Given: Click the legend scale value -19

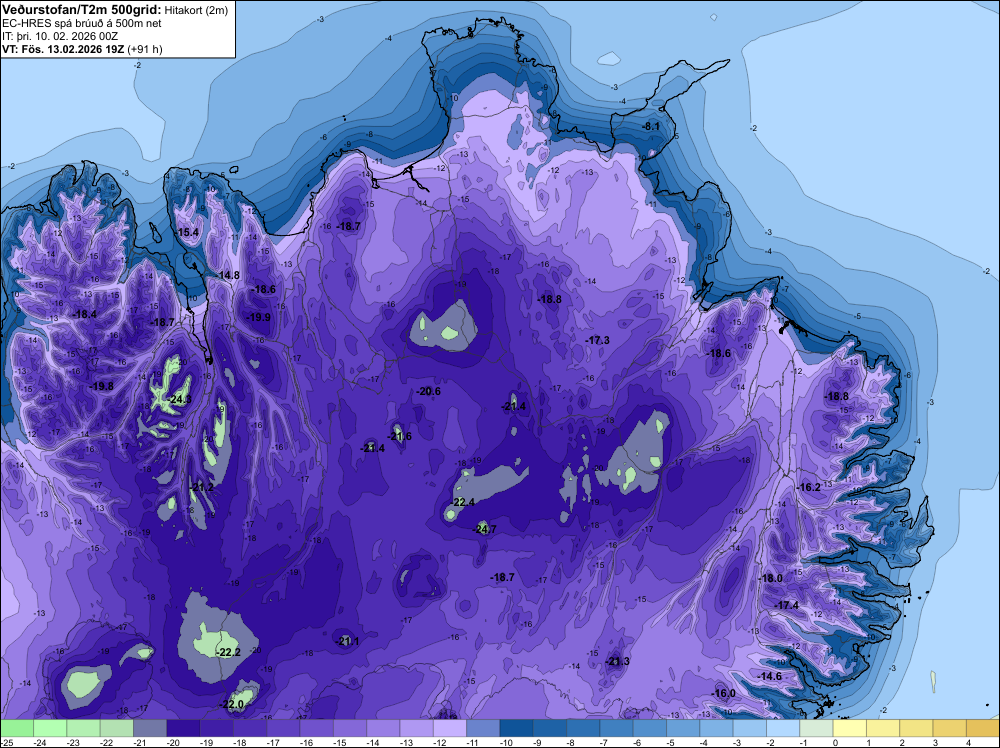Looking at the screenshot, I should coord(205,742).
